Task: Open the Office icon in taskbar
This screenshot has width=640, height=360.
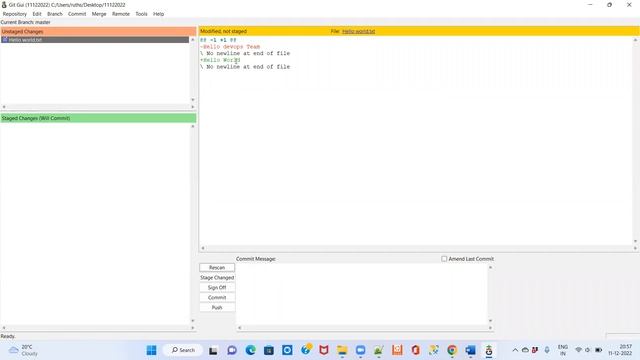Action: (416, 350)
